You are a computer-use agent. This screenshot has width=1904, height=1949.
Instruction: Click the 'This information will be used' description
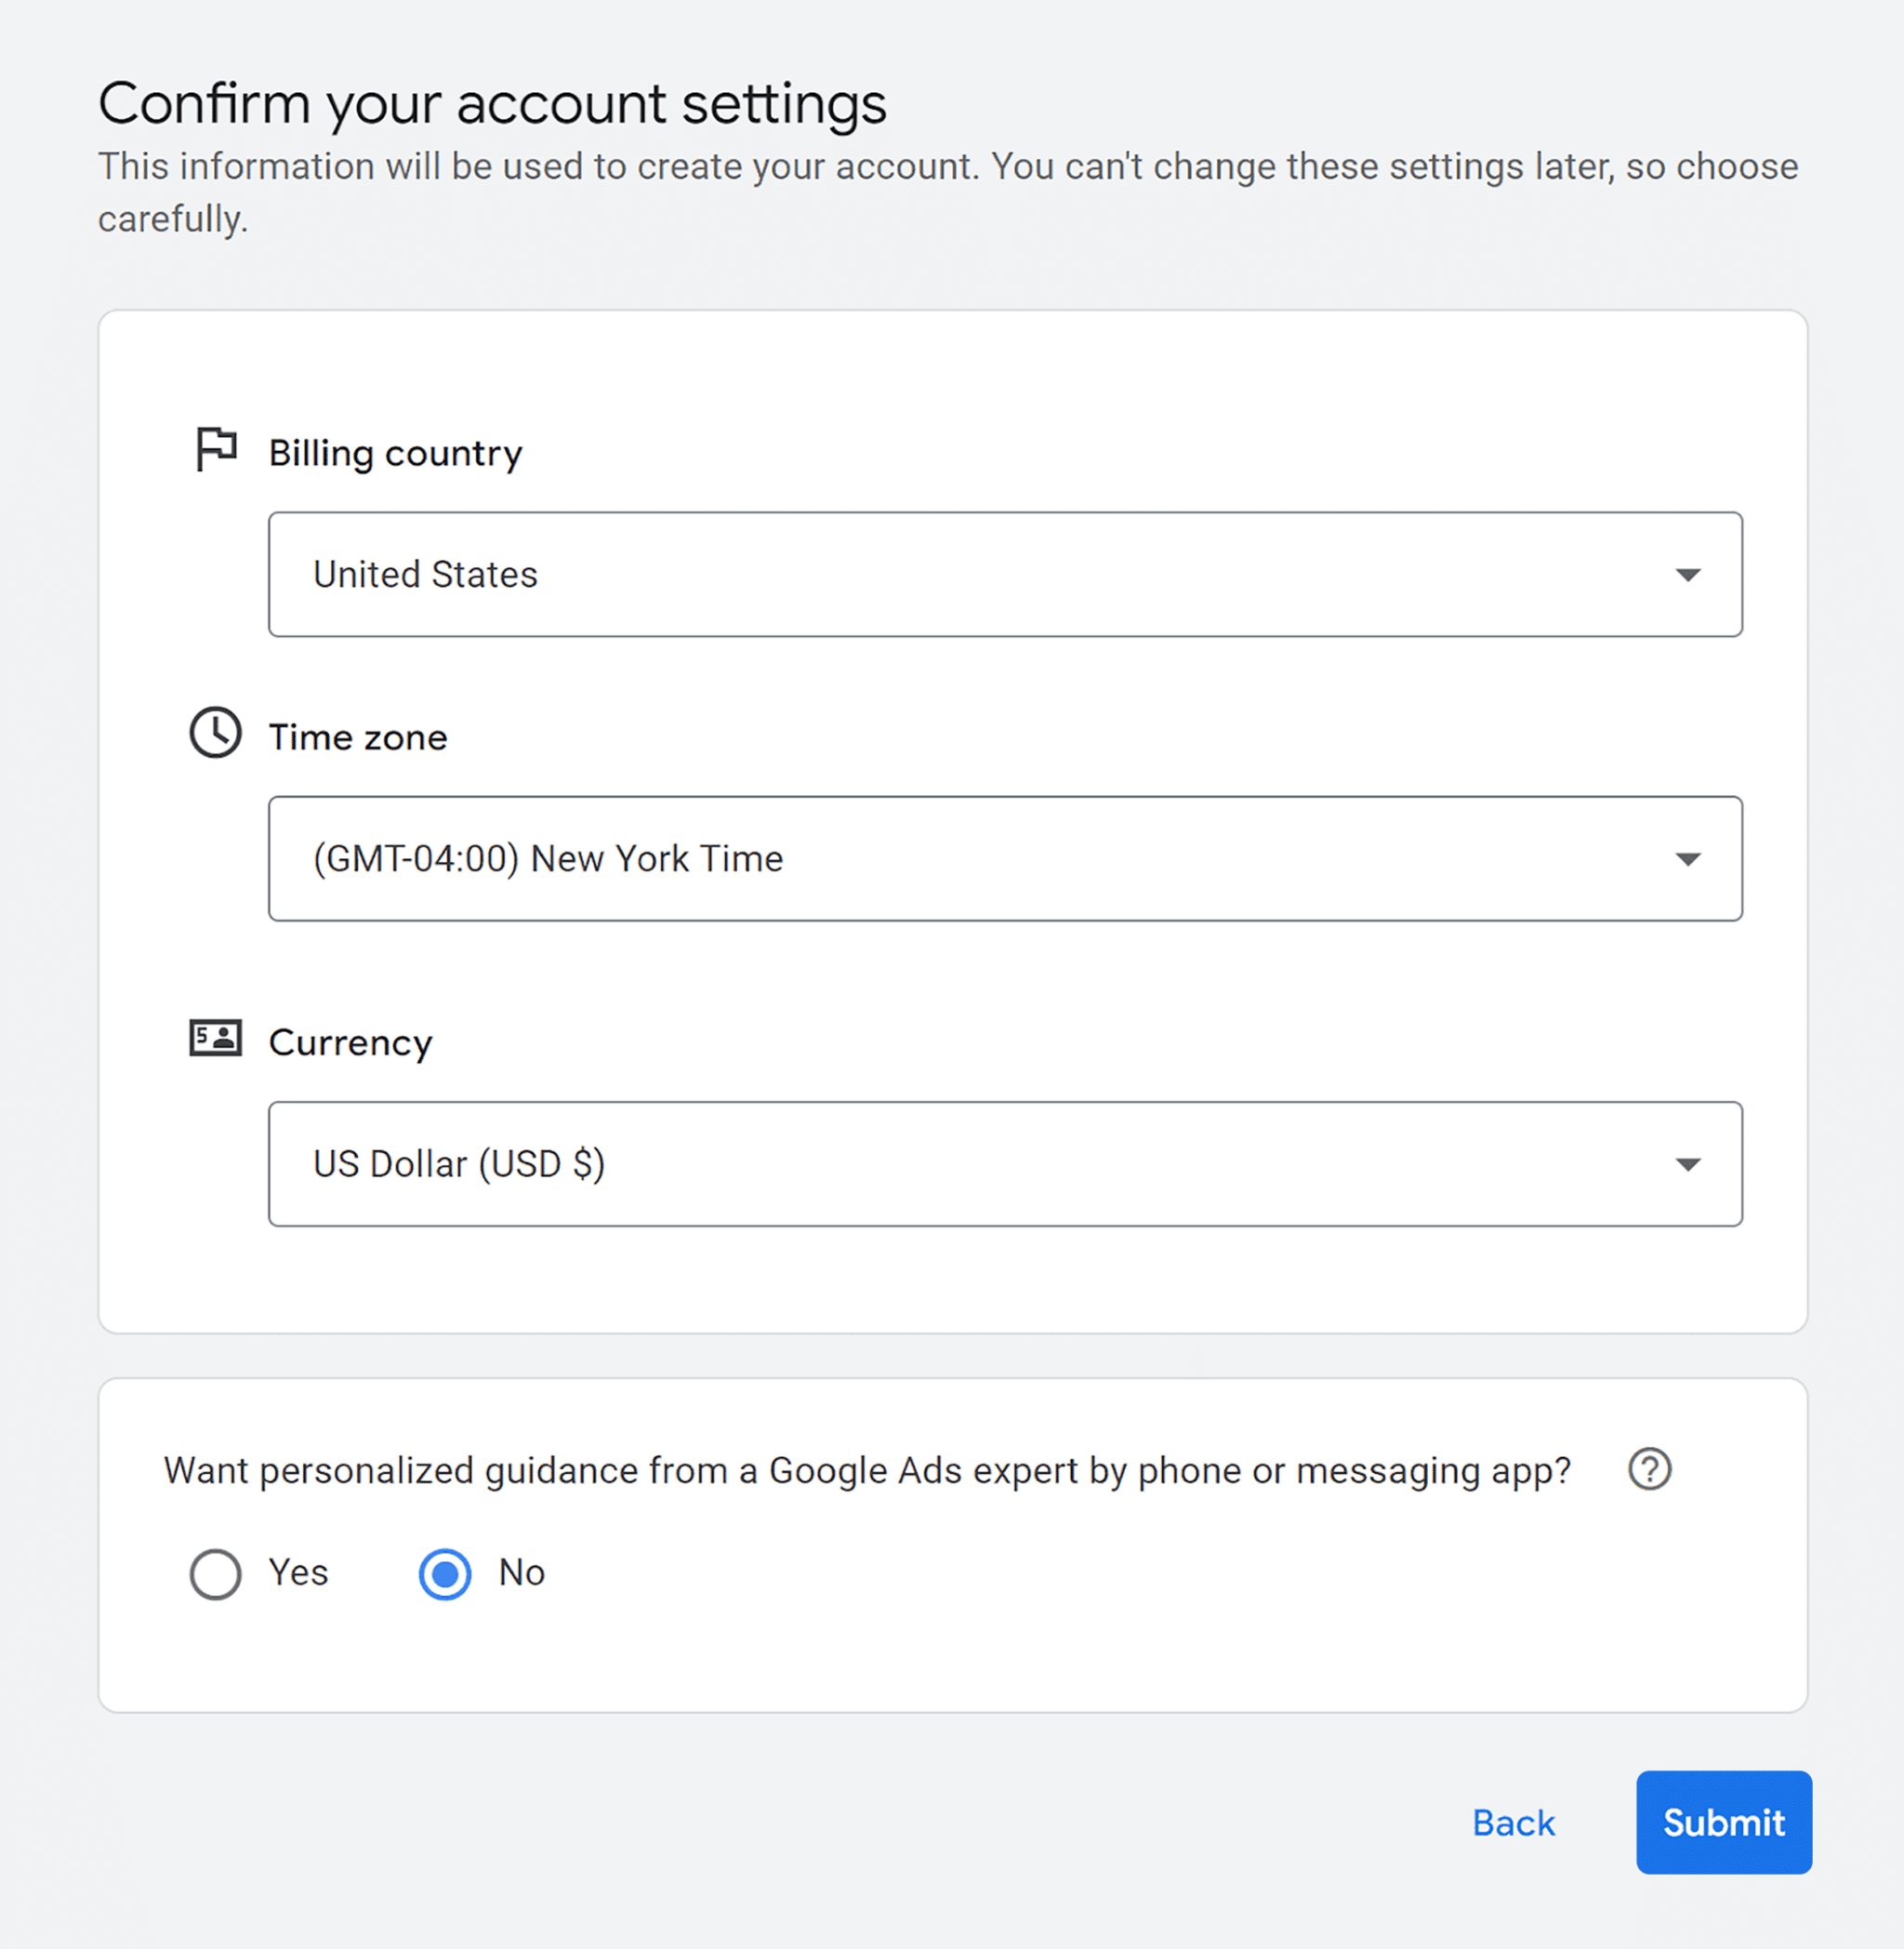(948, 192)
